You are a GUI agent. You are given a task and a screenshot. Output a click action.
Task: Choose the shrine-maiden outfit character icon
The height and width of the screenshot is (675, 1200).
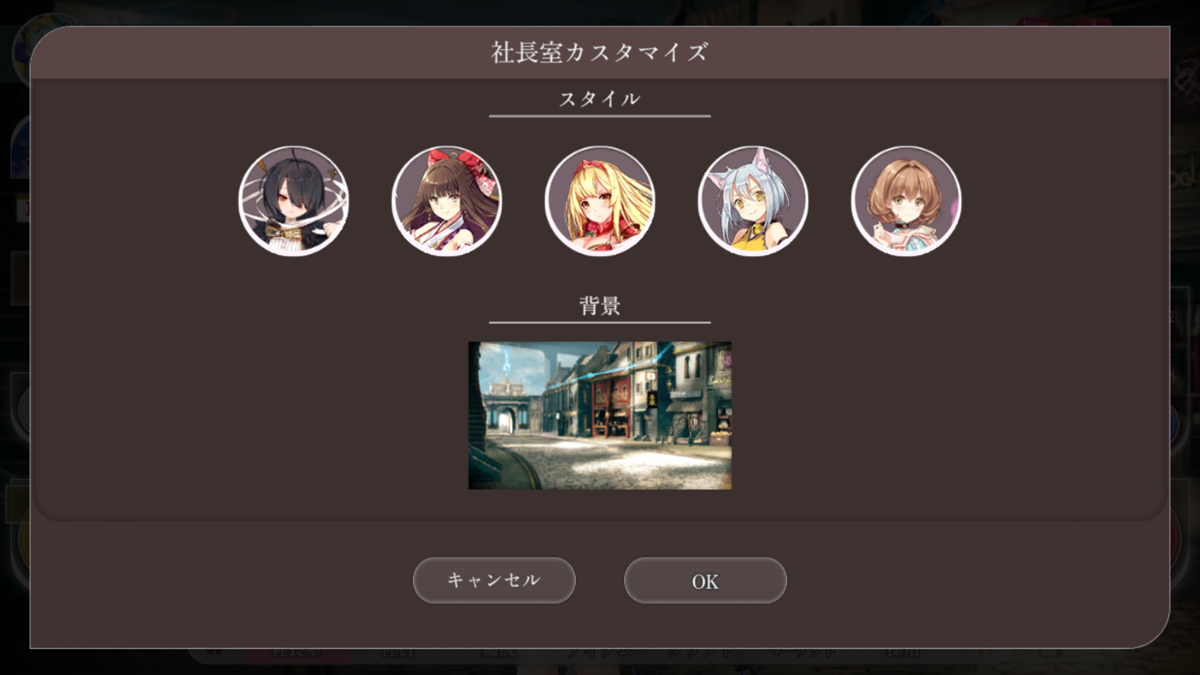pos(447,201)
